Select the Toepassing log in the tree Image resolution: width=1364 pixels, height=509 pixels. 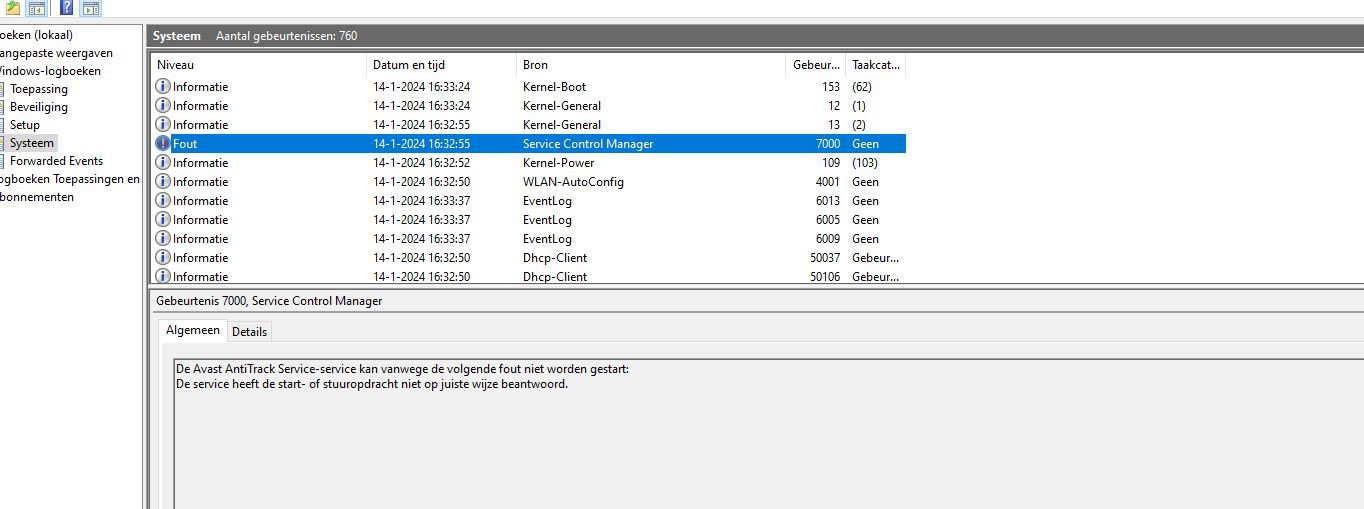click(x=39, y=89)
